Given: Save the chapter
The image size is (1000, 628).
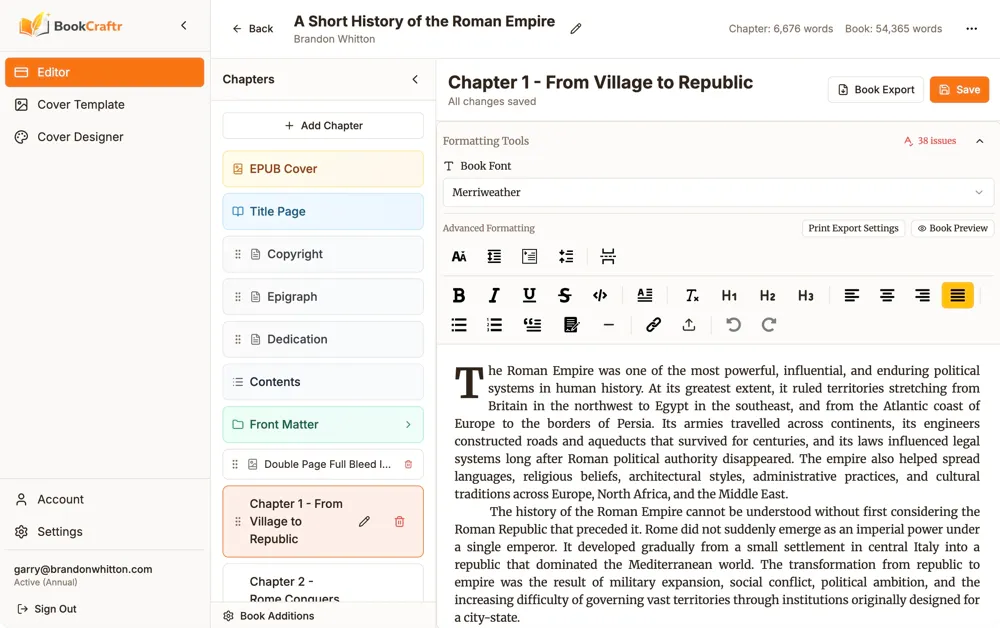Looking at the screenshot, I should [x=959, y=90].
